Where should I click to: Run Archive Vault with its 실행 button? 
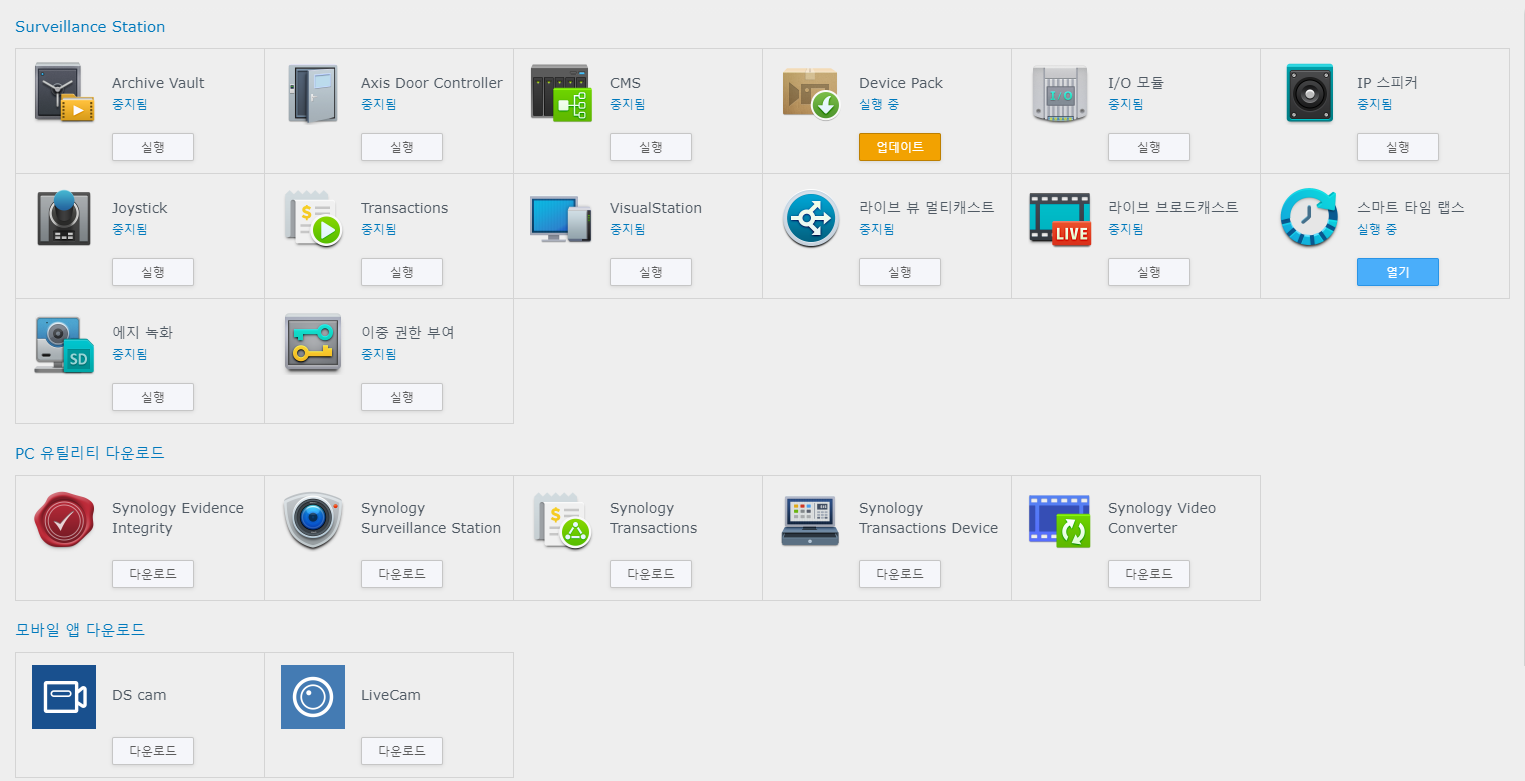pos(153,147)
